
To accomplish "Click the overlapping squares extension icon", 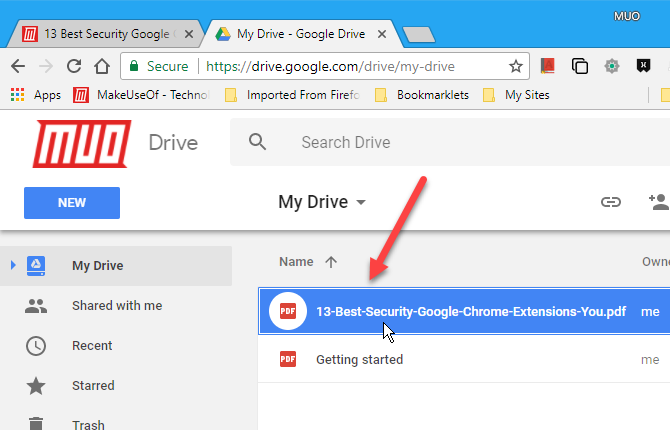I will click(580, 66).
